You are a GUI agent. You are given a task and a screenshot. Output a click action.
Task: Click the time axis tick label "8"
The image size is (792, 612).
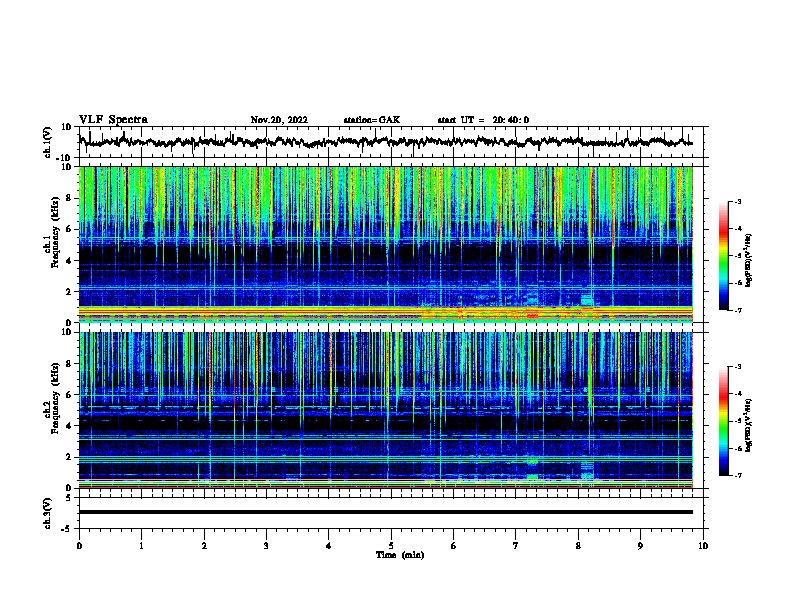click(578, 546)
